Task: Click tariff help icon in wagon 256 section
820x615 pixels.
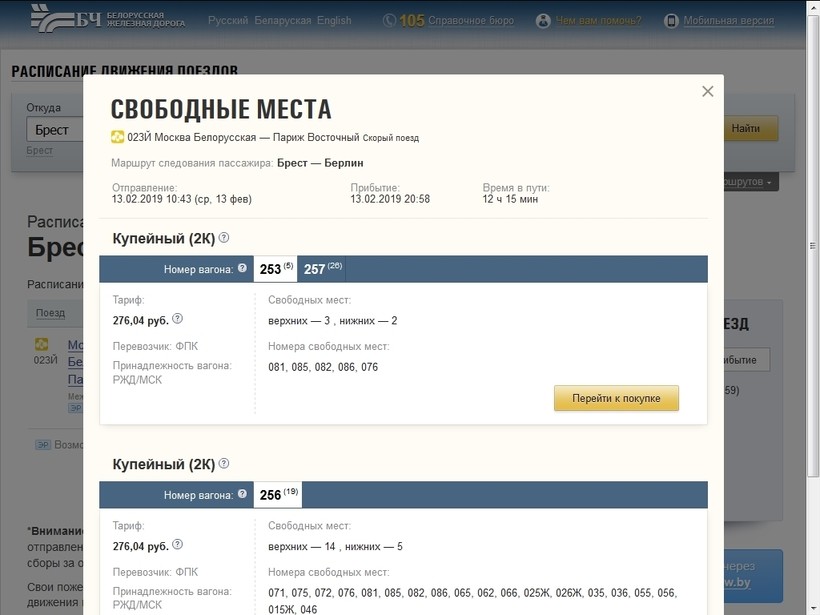Action: (178, 545)
